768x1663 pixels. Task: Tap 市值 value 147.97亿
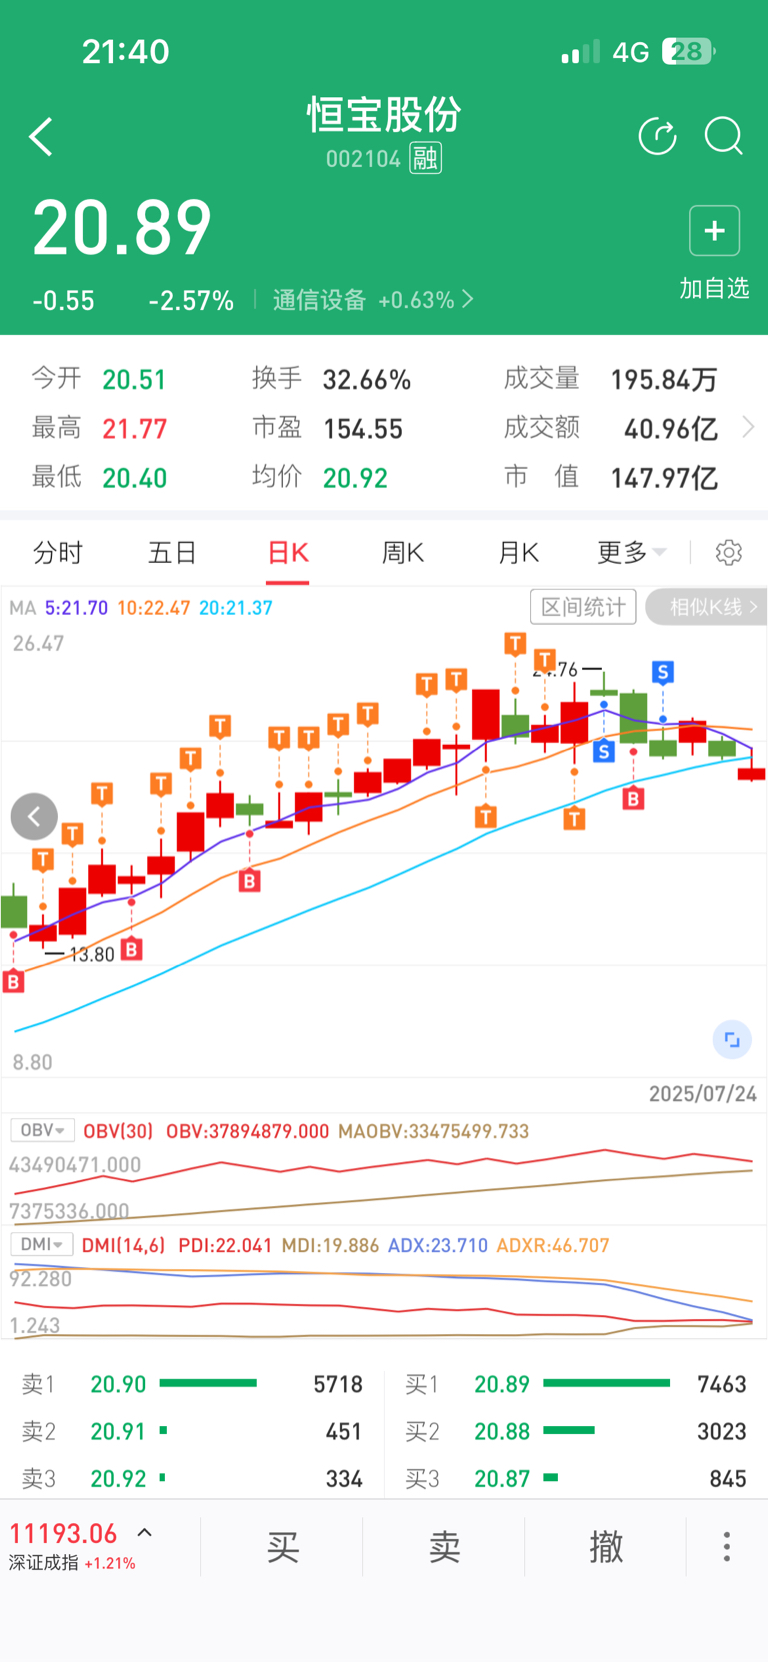click(x=664, y=478)
